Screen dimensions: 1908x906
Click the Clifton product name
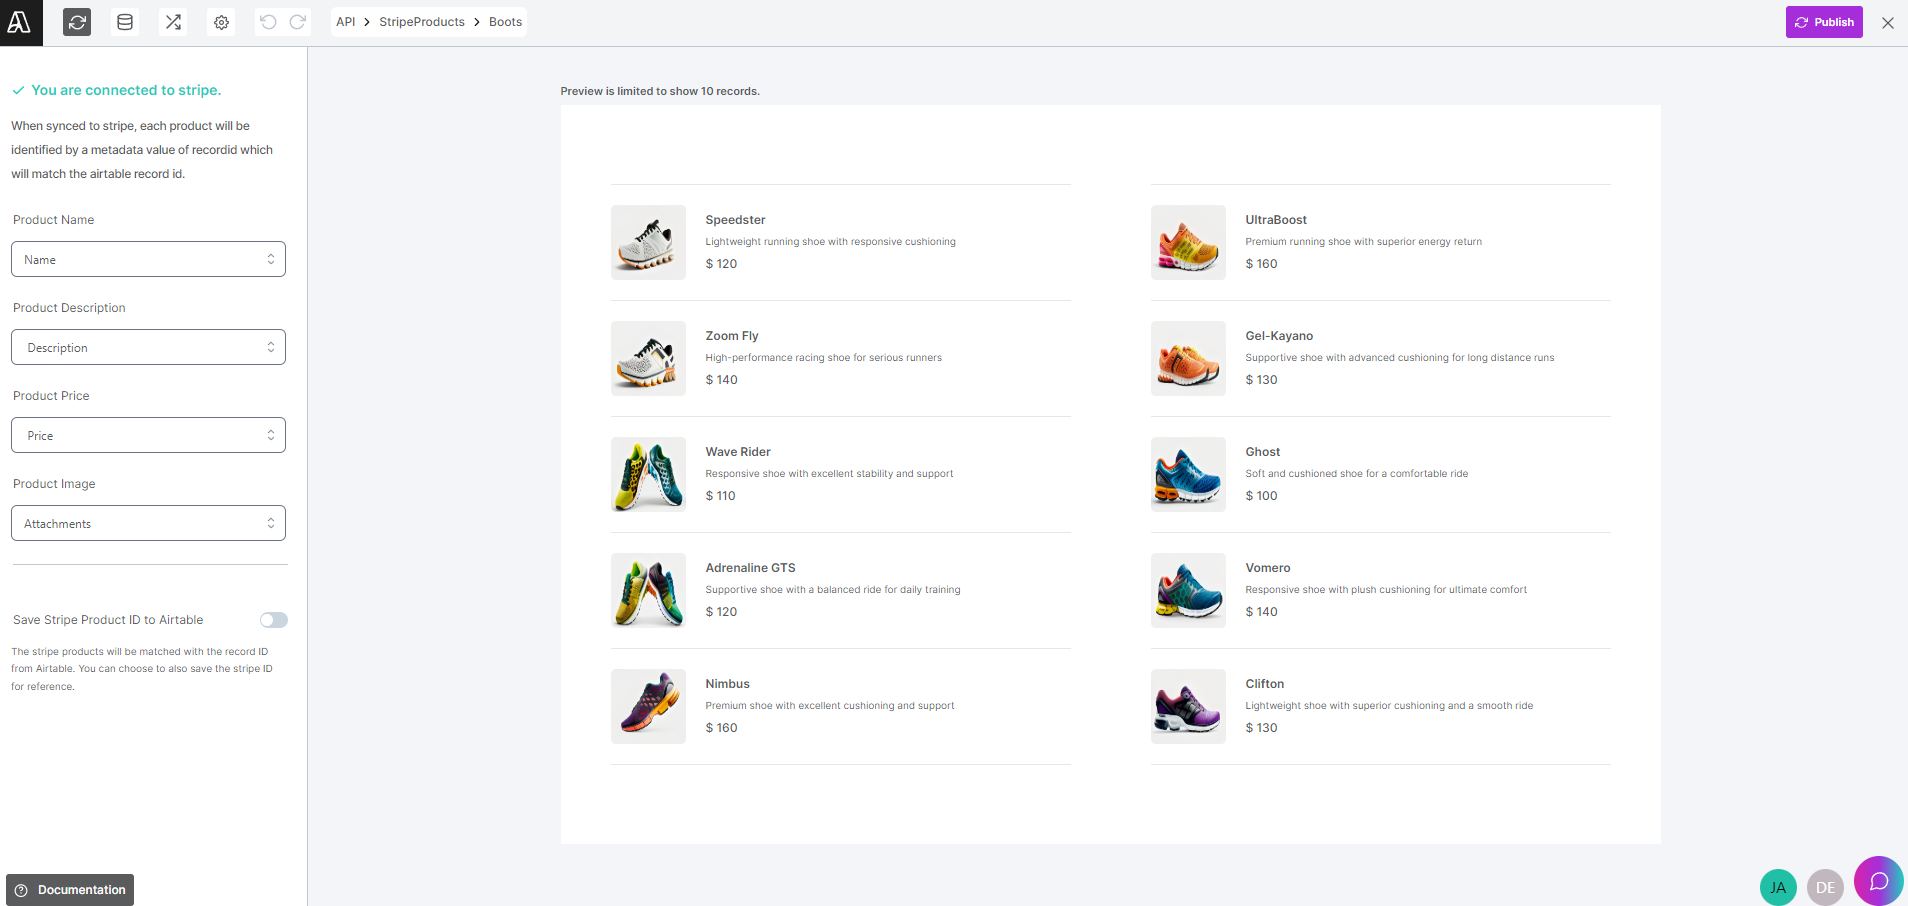click(1265, 684)
